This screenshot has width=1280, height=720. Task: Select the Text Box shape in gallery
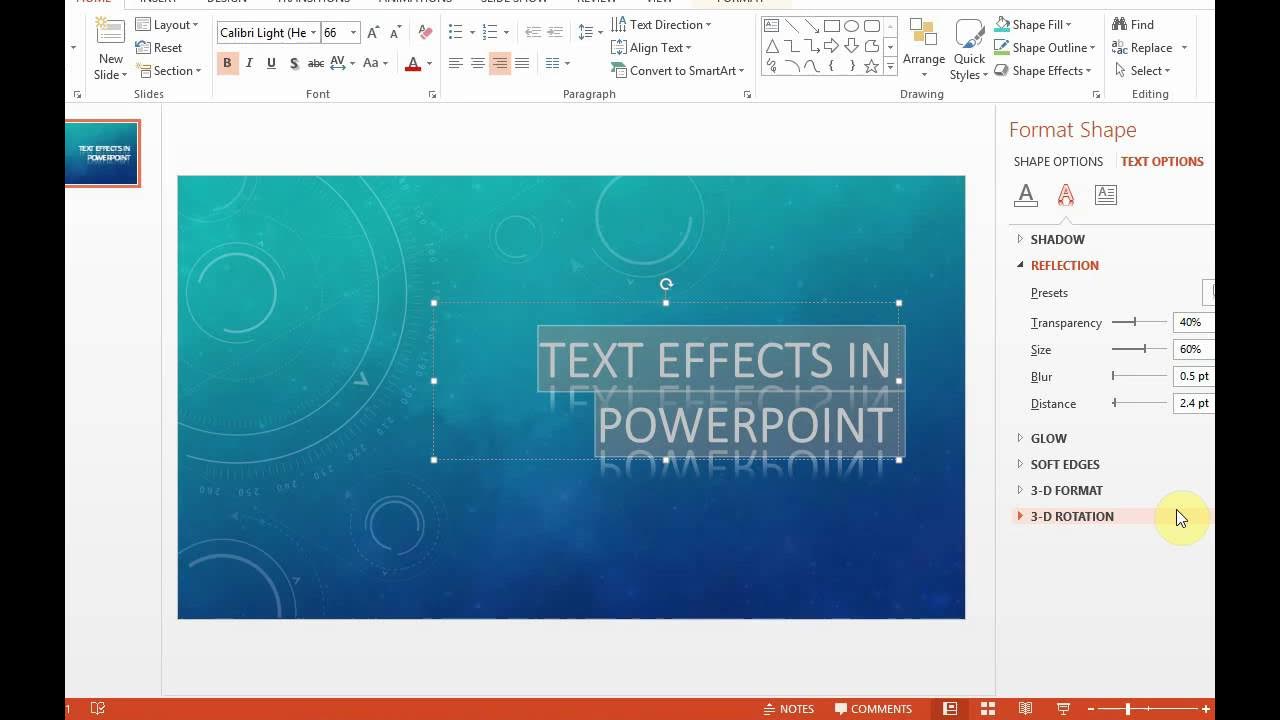tap(771, 26)
